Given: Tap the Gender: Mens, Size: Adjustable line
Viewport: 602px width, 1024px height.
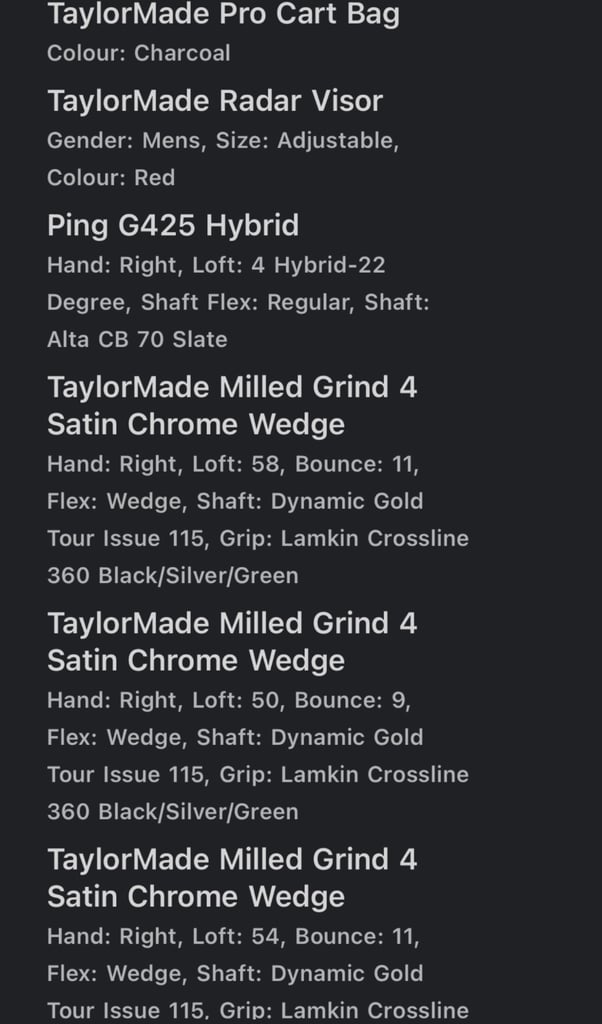Looking at the screenshot, I should tap(223, 141).
